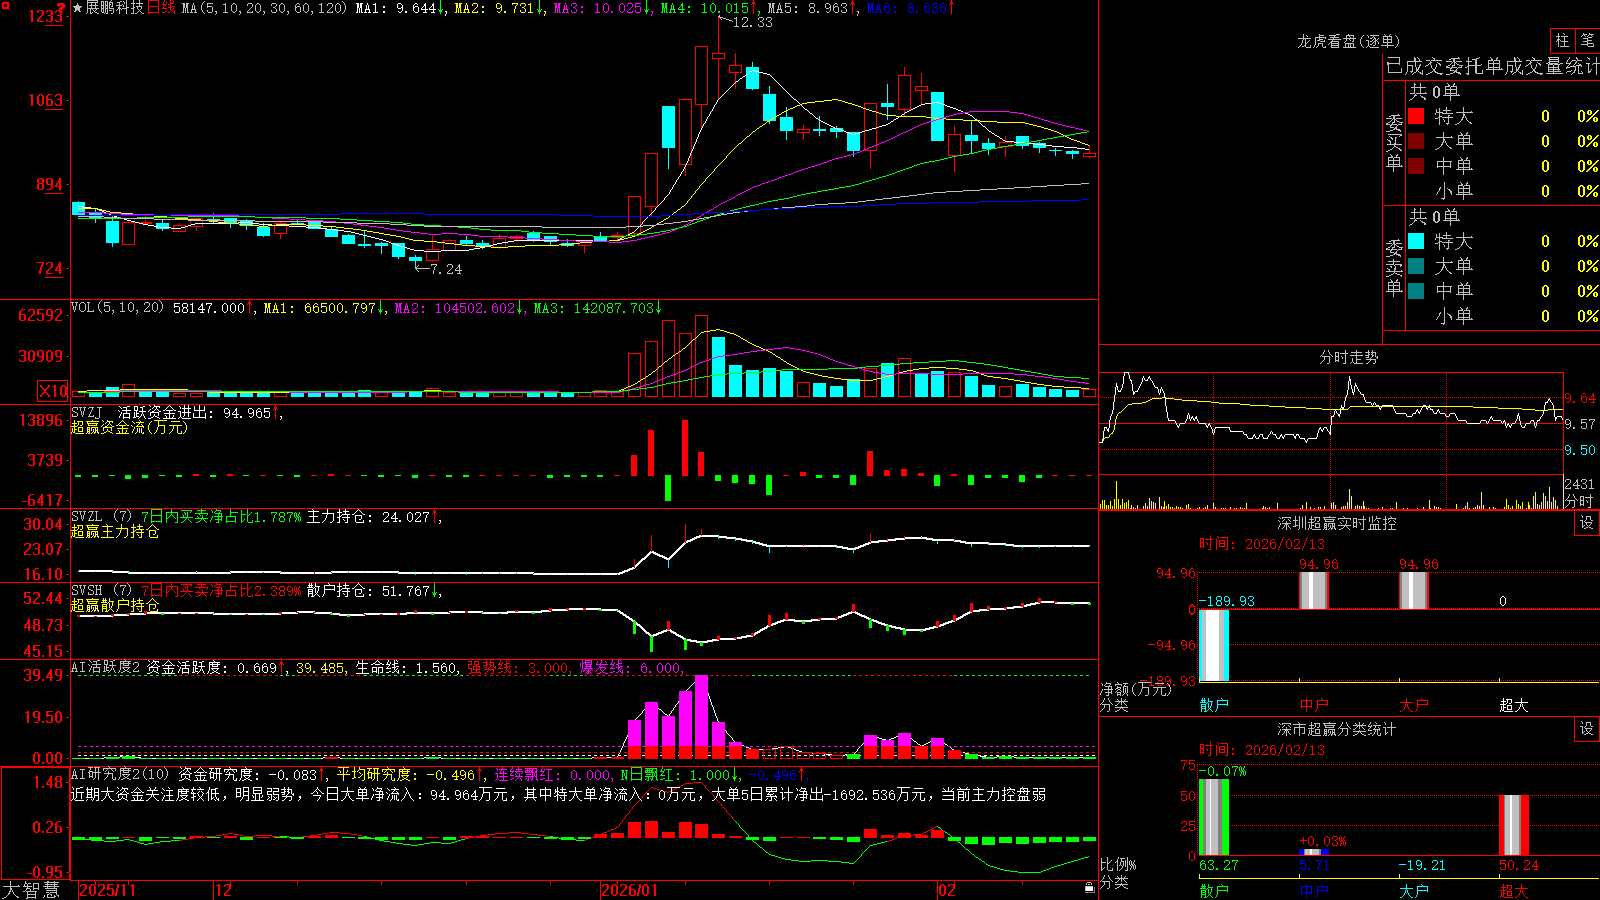Select the 日线 daily period label
Screen dimensions: 1600x900
click(161, 8)
